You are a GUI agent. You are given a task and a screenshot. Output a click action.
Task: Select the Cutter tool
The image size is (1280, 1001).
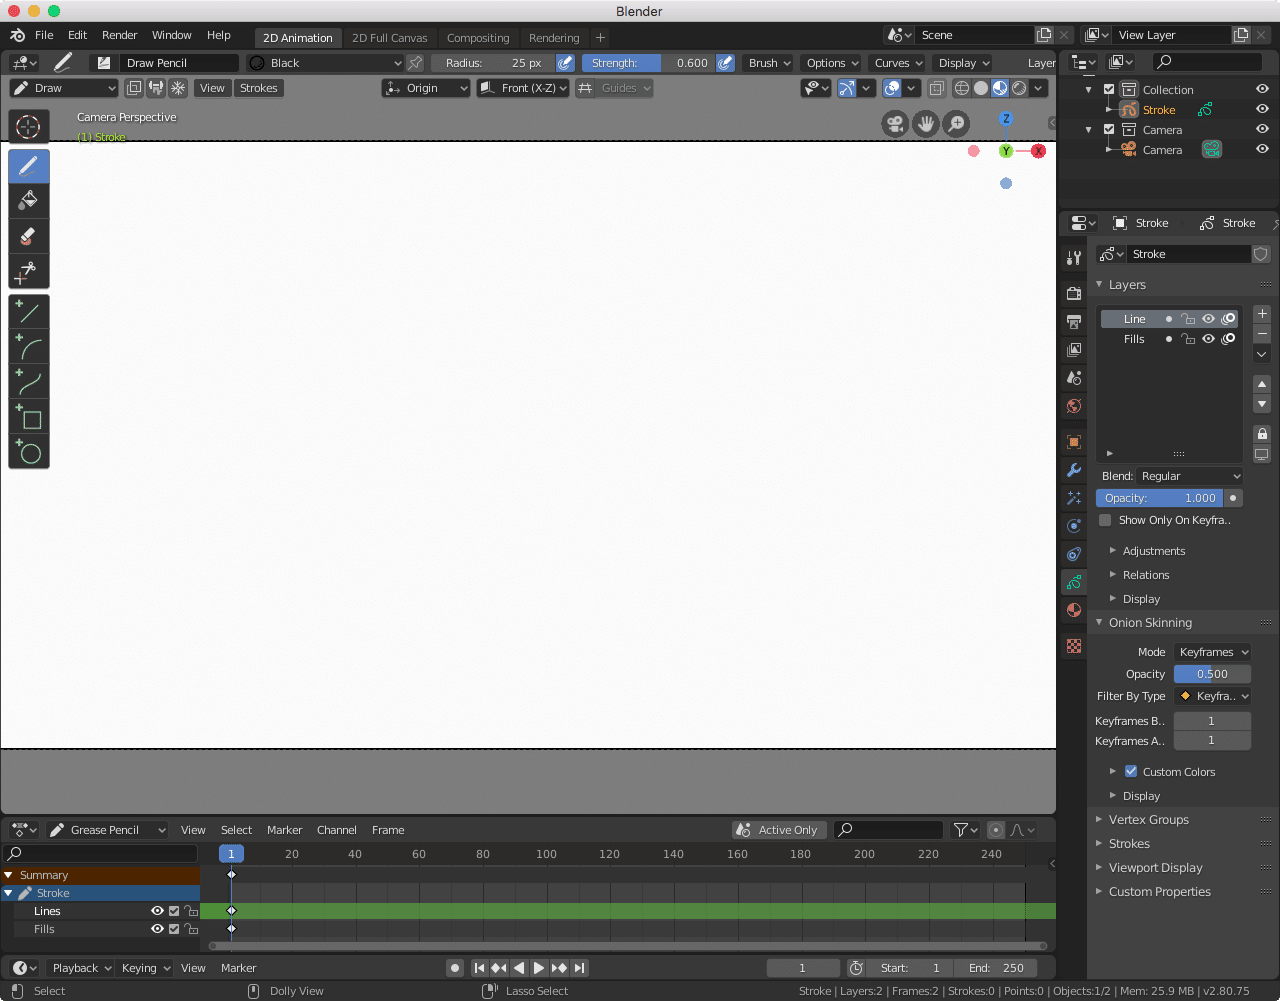click(28, 271)
